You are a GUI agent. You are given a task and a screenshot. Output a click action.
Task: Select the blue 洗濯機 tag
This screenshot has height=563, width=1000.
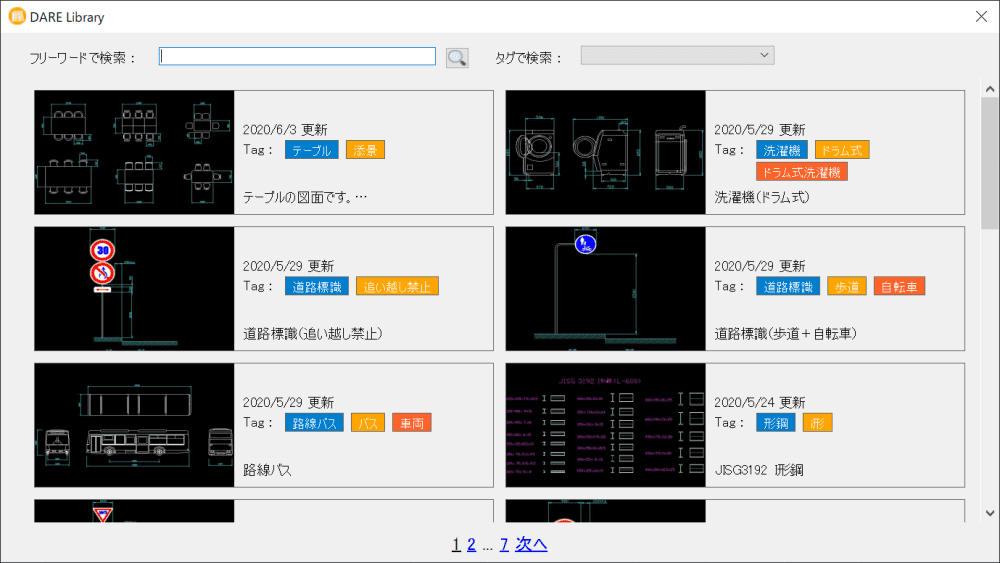782,150
